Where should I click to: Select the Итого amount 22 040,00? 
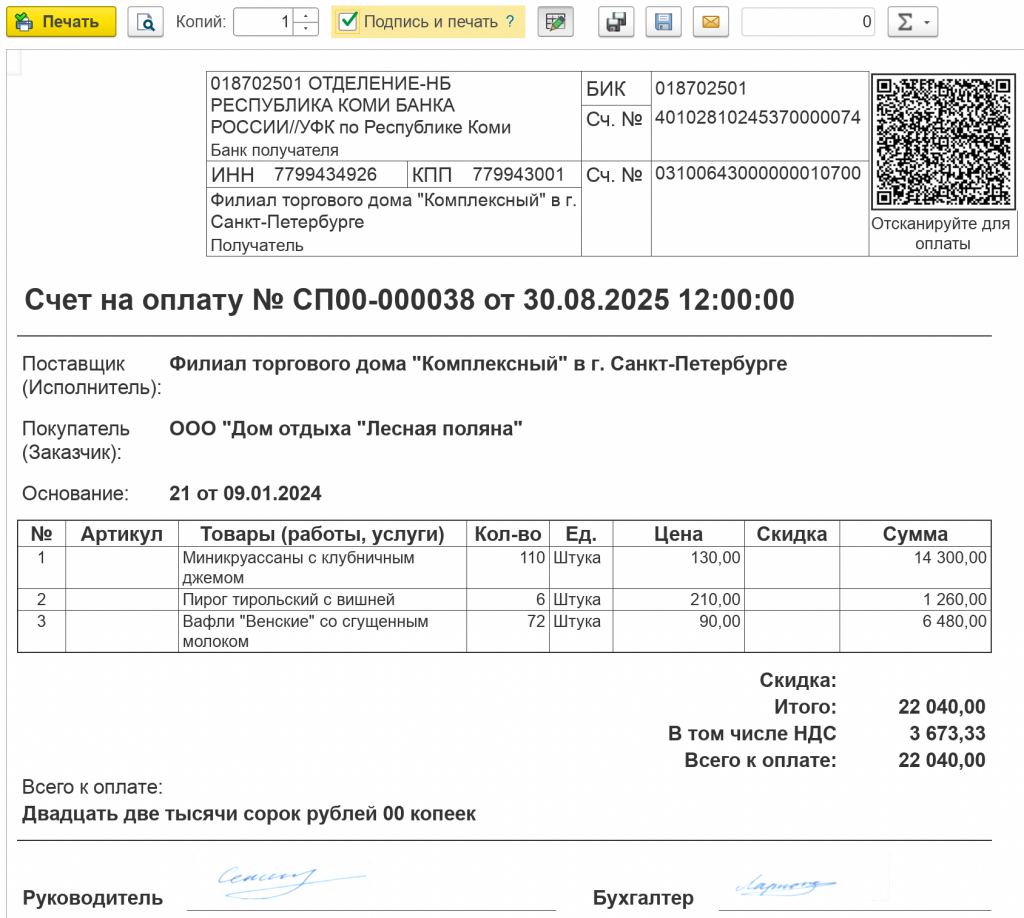pyautogui.click(x=941, y=706)
